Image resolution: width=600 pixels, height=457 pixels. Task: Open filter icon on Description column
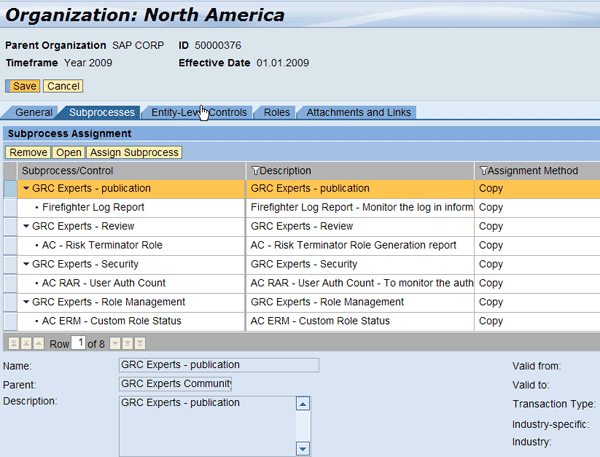[x=255, y=171]
